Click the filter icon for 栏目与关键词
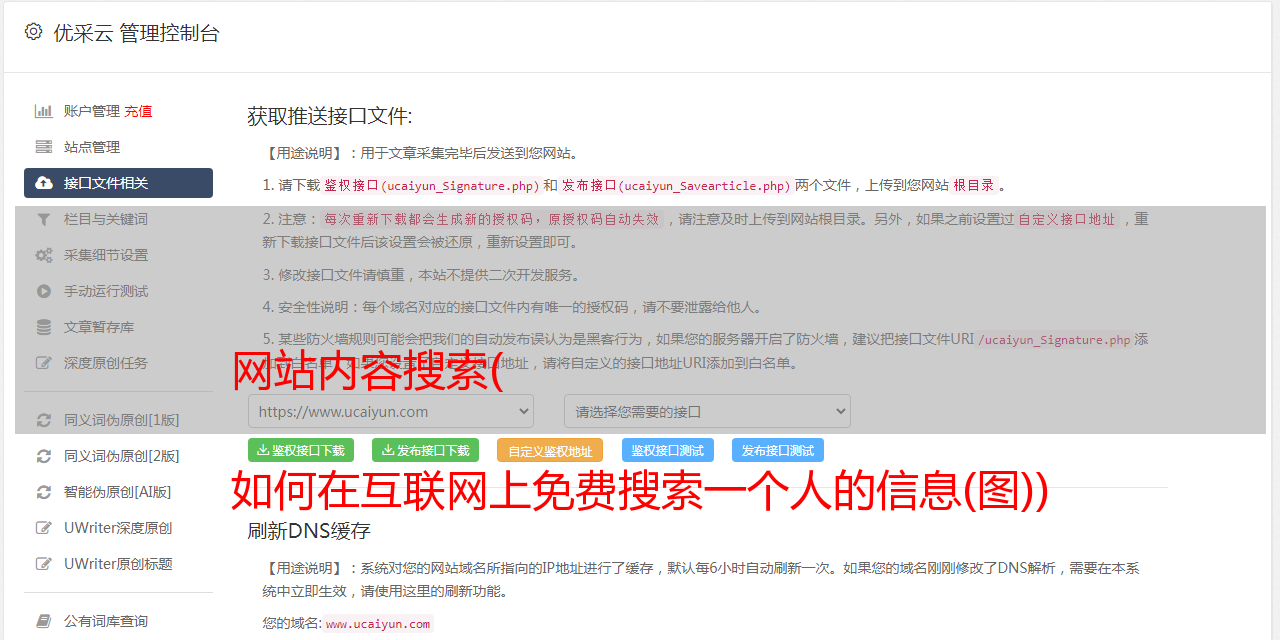 [x=44, y=219]
